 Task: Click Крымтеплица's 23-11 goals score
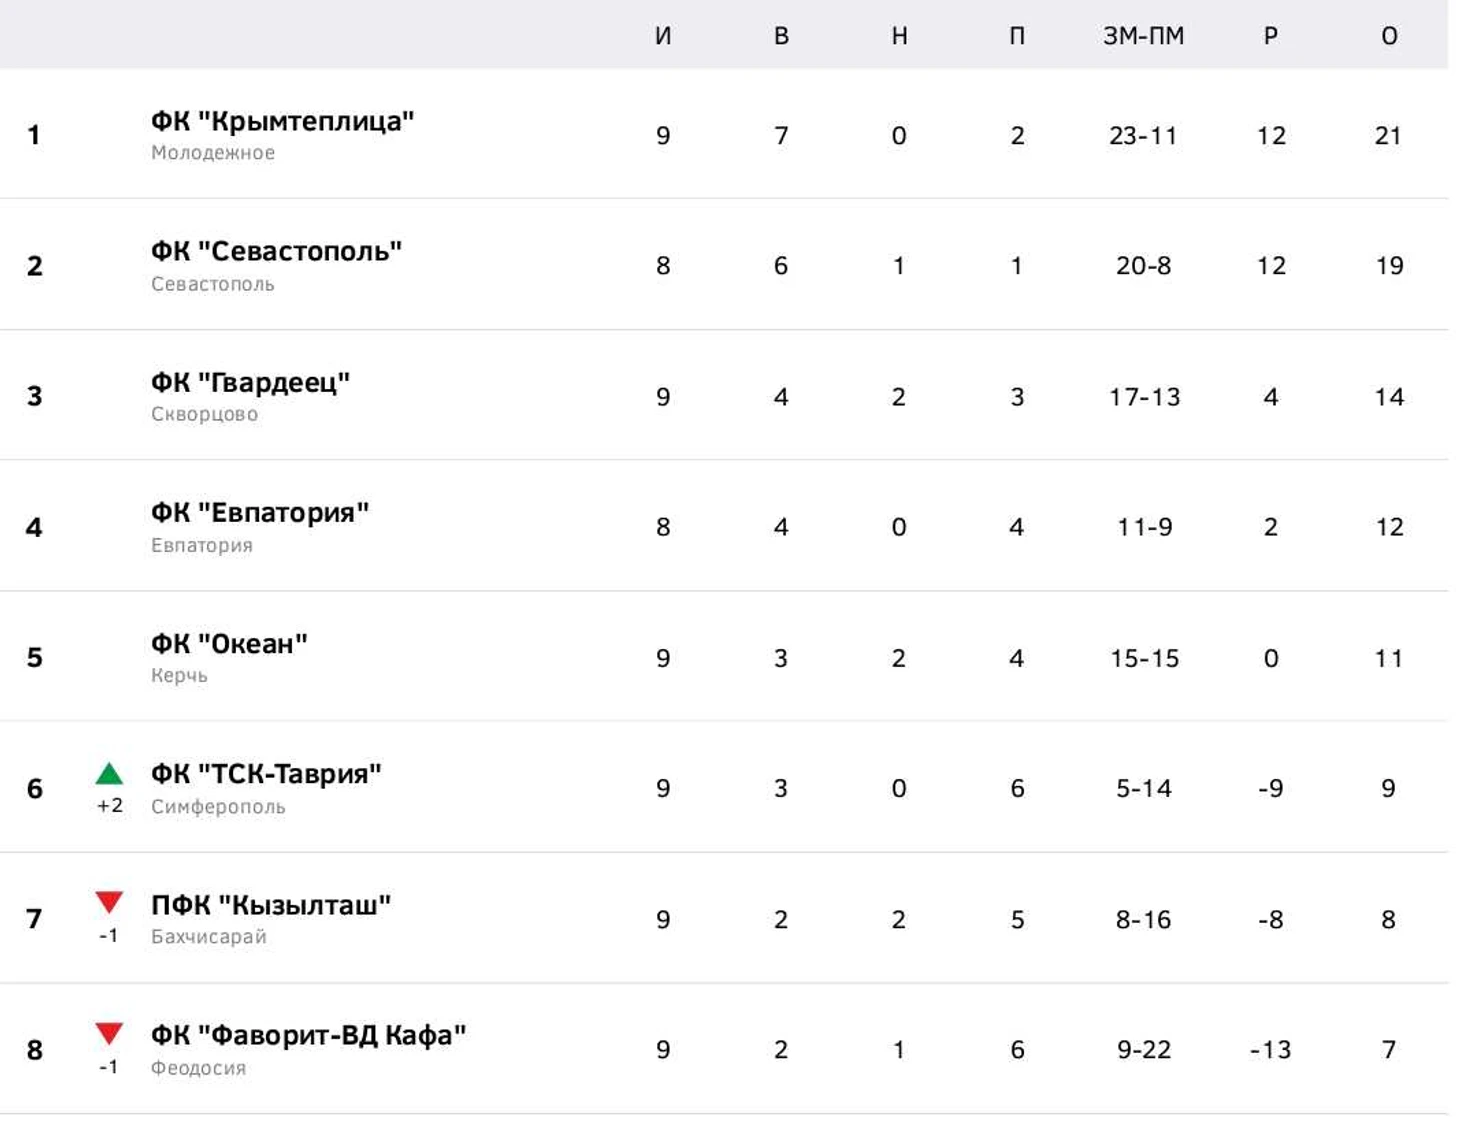[x=1143, y=135]
